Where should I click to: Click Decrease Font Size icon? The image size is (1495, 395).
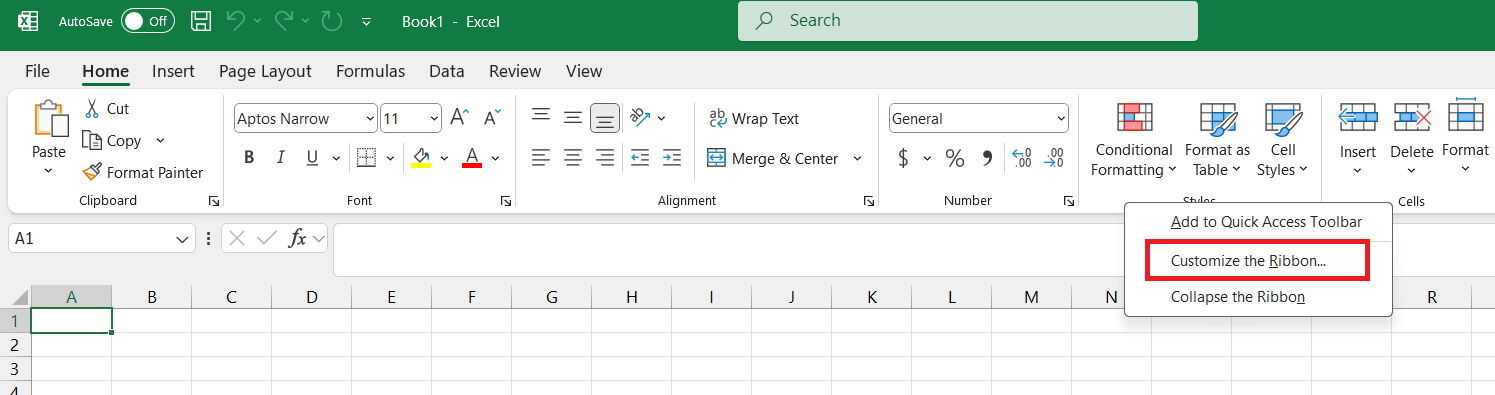tap(492, 118)
